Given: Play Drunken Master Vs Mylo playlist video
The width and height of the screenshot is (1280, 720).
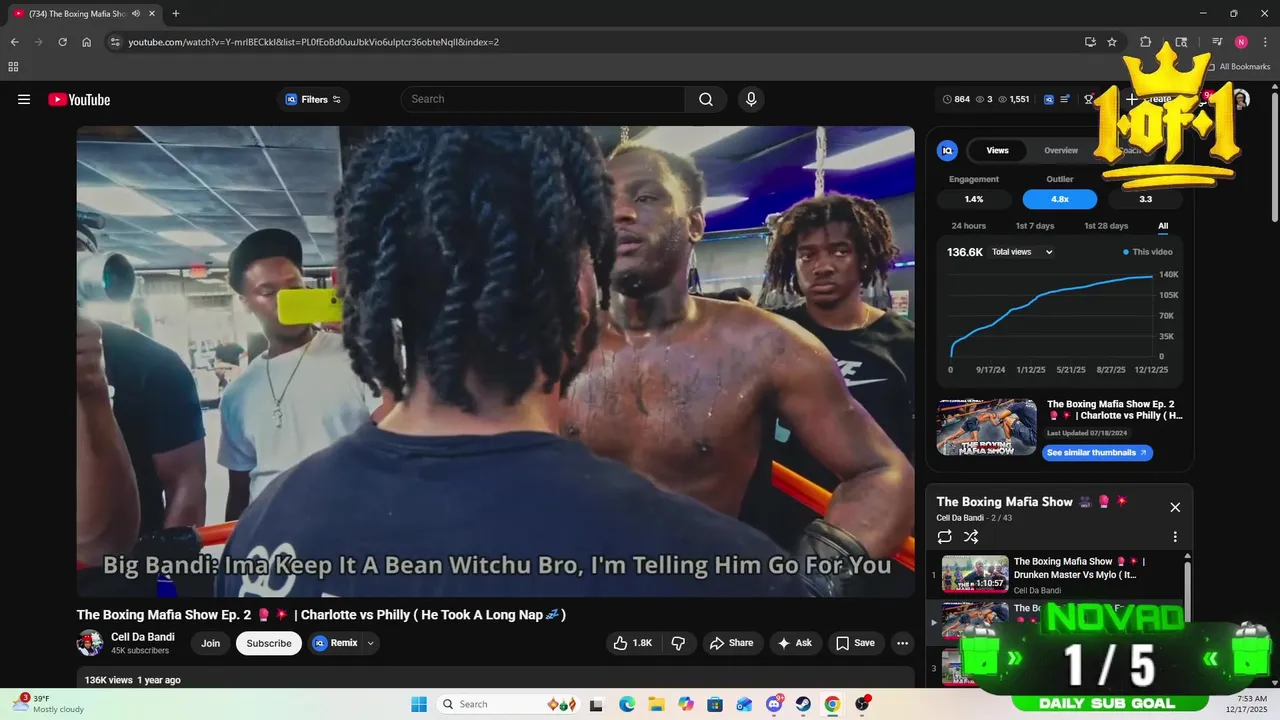Looking at the screenshot, I should [1054, 574].
